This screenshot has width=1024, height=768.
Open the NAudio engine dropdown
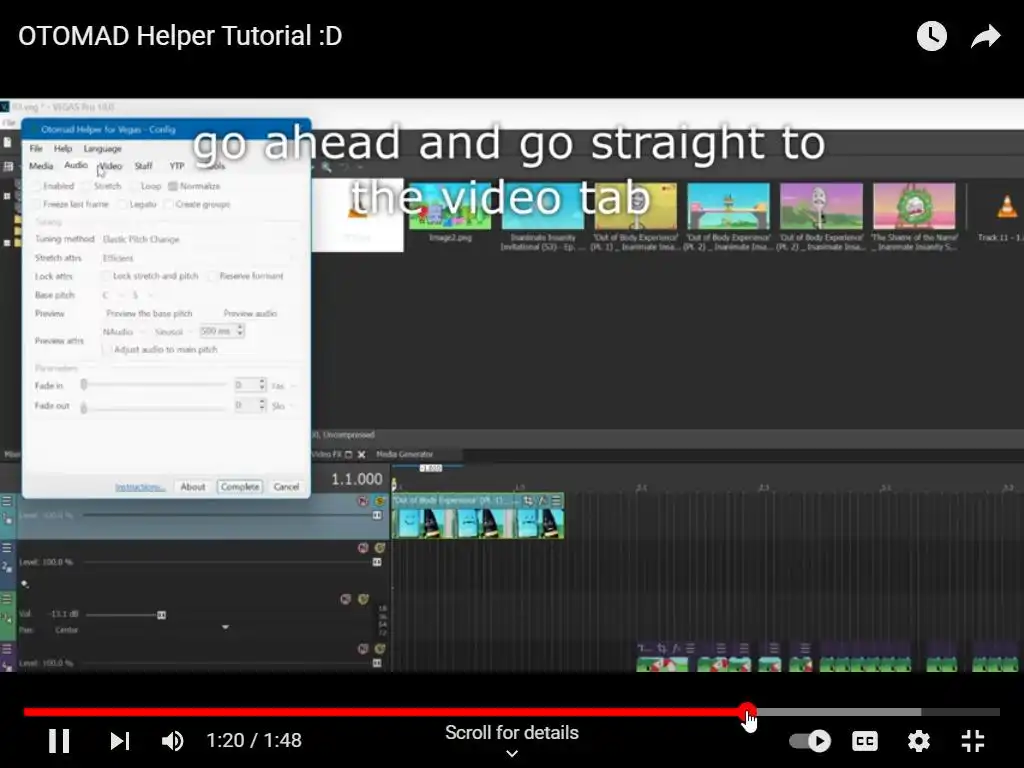pyautogui.click(x=123, y=332)
